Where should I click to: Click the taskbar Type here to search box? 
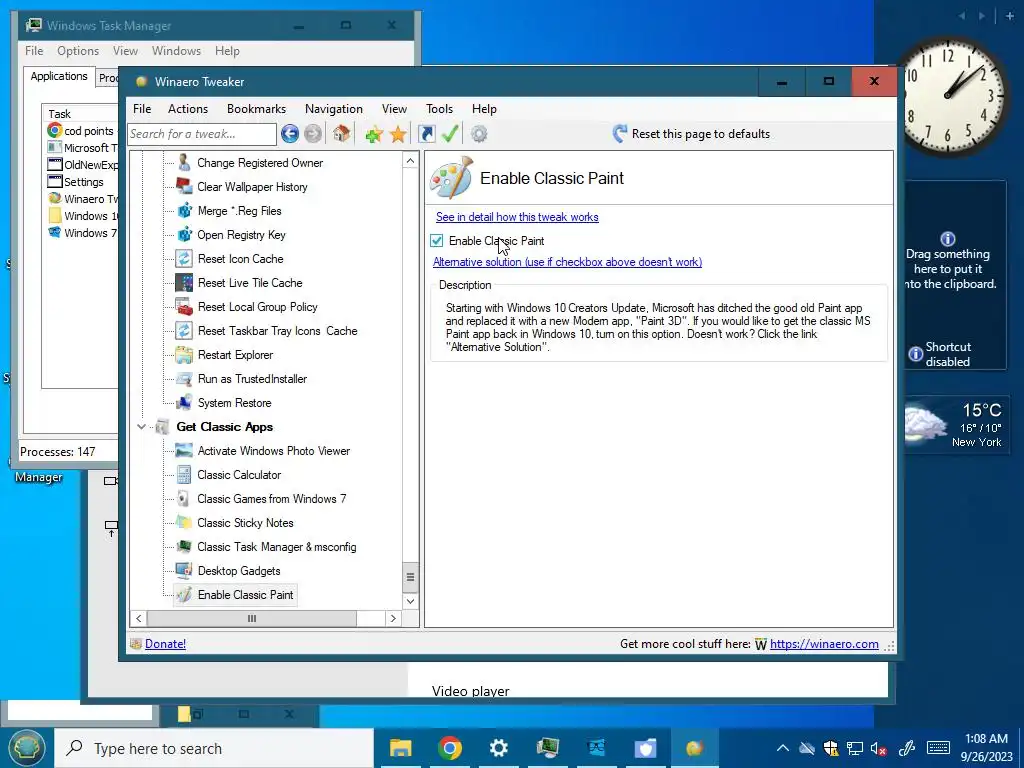point(214,748)
